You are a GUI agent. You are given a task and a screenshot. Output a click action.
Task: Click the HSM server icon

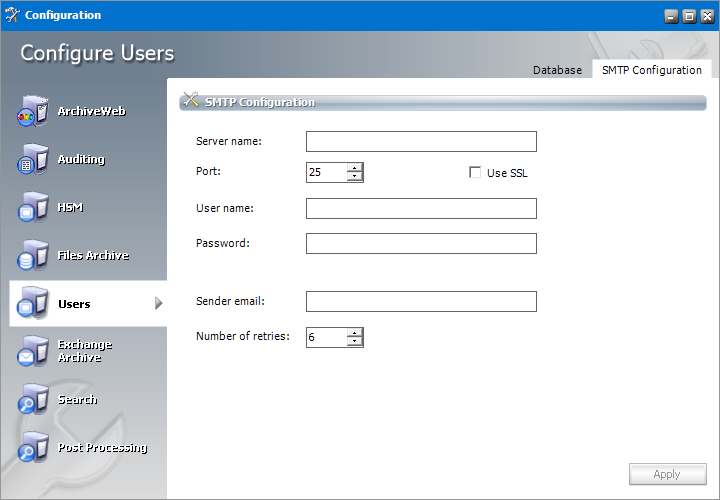pos(33,208)
